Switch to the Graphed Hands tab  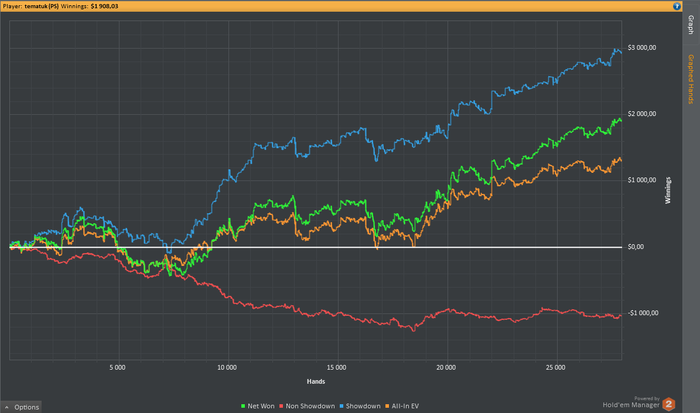pyautogui.click(x=691, y=79)
